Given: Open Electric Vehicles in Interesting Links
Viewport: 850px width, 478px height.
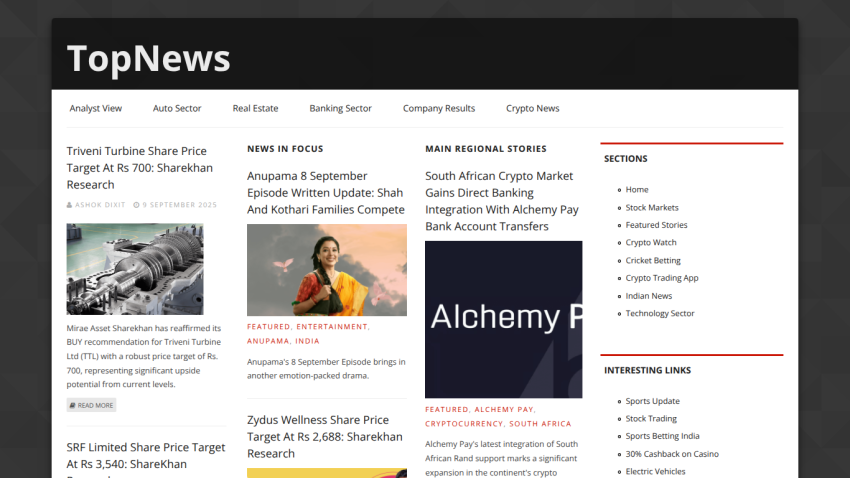Looking at the screenshot, I should (x=655, y=471).
